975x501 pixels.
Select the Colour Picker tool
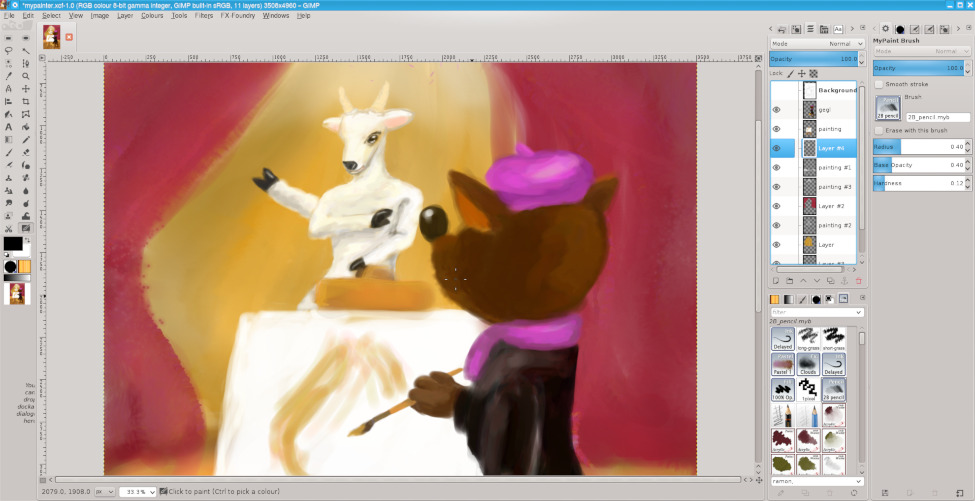9,76
